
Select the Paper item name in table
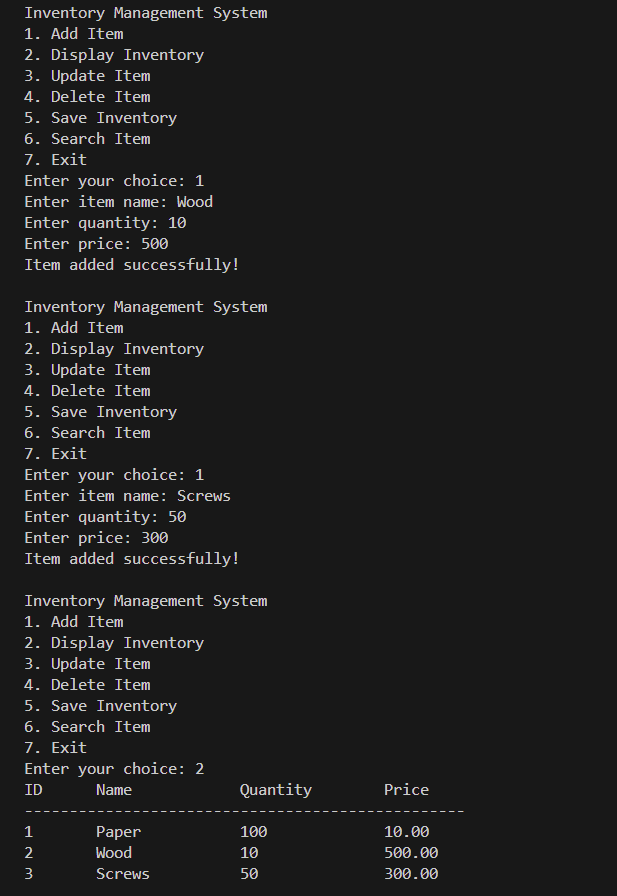[118, 832]
